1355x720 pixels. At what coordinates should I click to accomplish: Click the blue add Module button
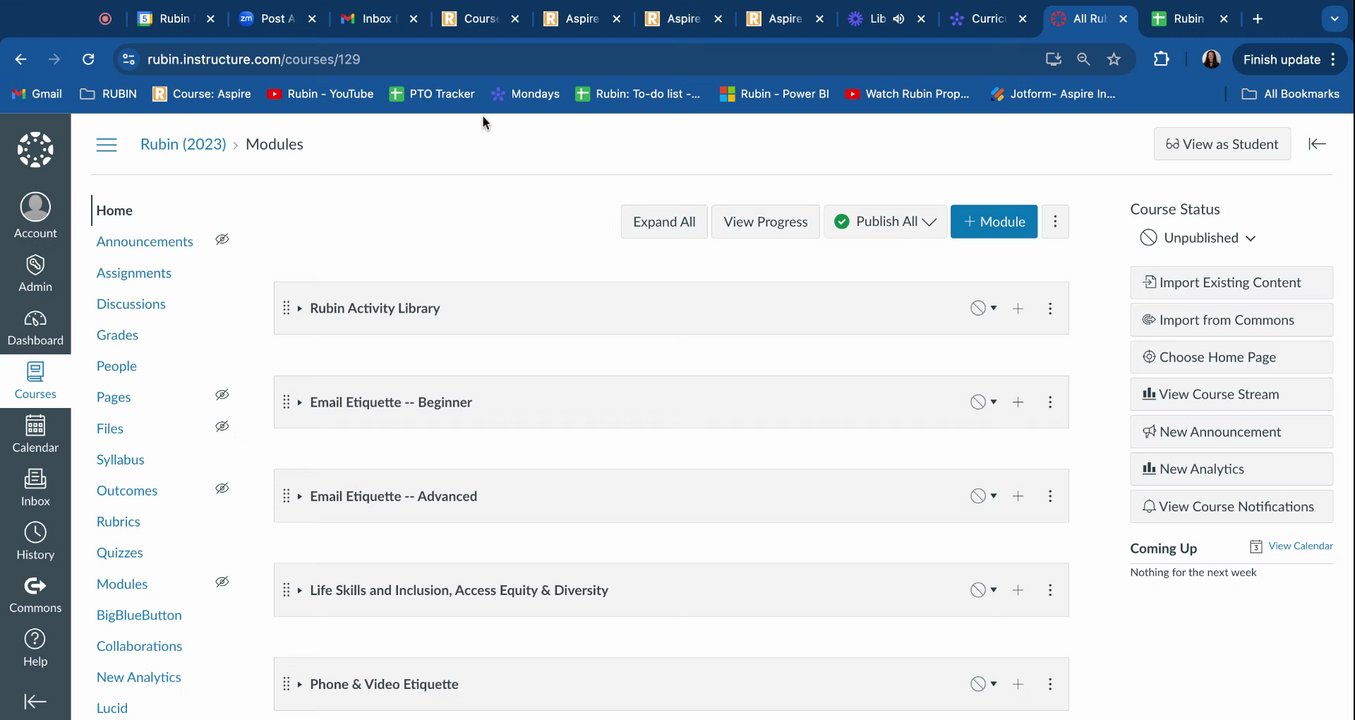[x=994, y=222]
